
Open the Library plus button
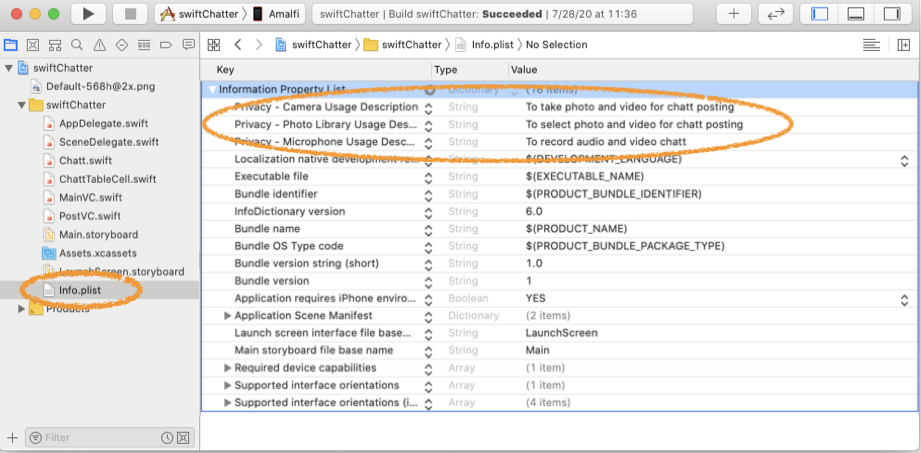point(734,14)
